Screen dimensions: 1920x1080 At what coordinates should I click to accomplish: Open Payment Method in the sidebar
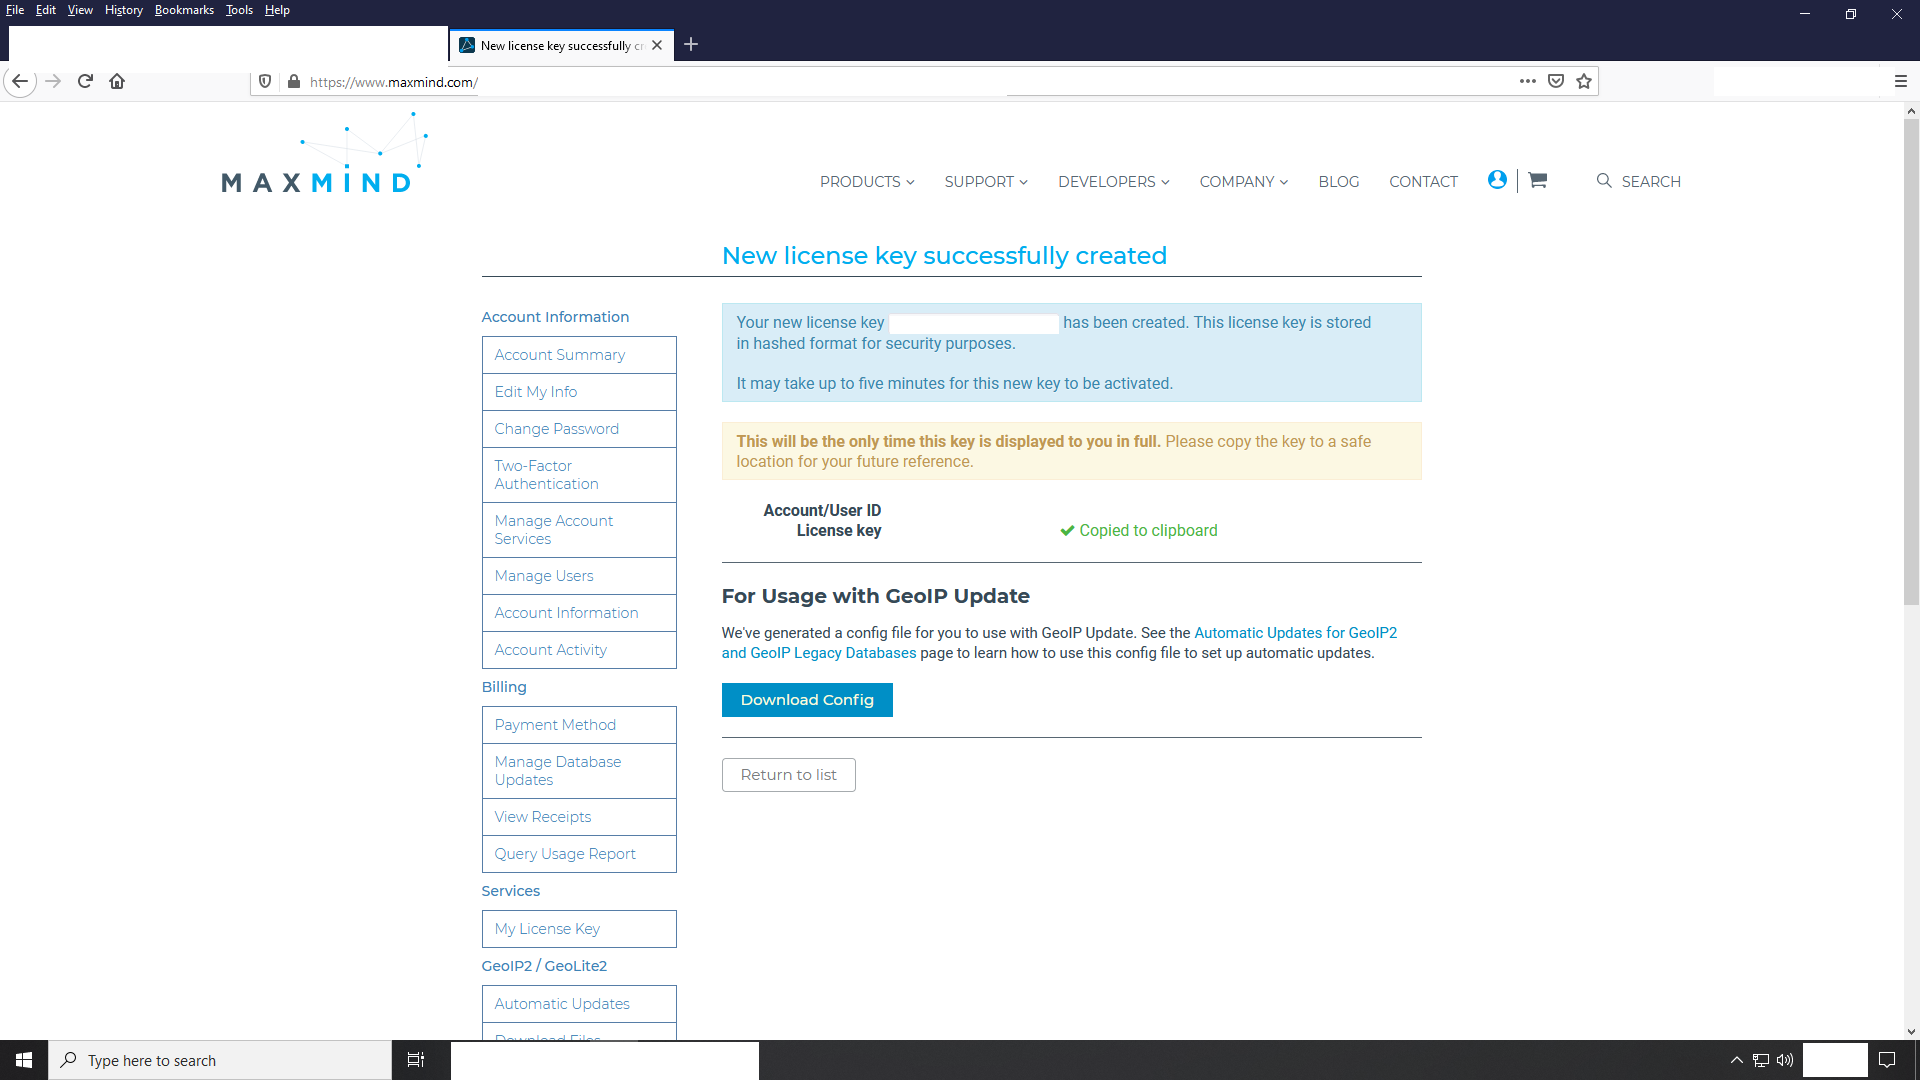point(579,725)
